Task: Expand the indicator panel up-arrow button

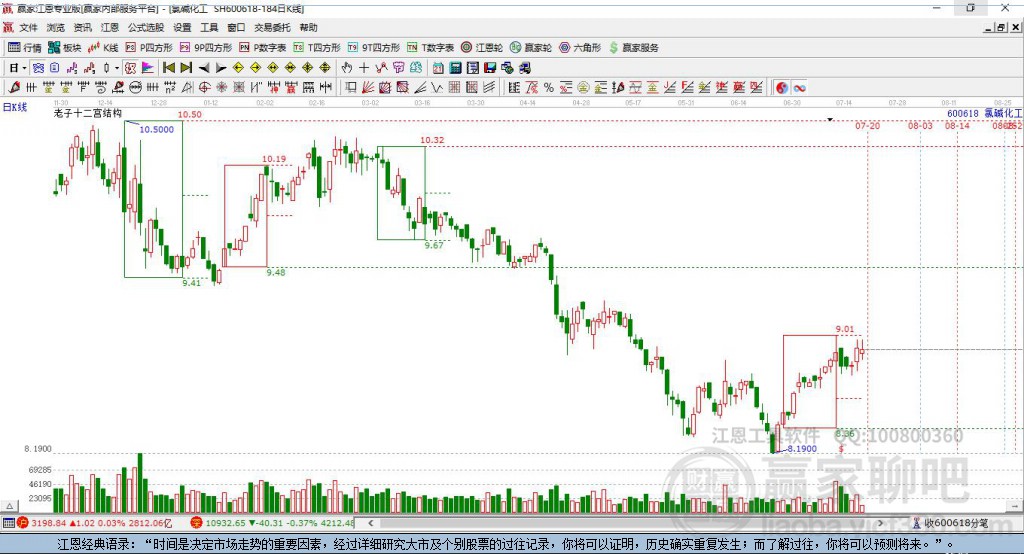Action: point(9,506)
